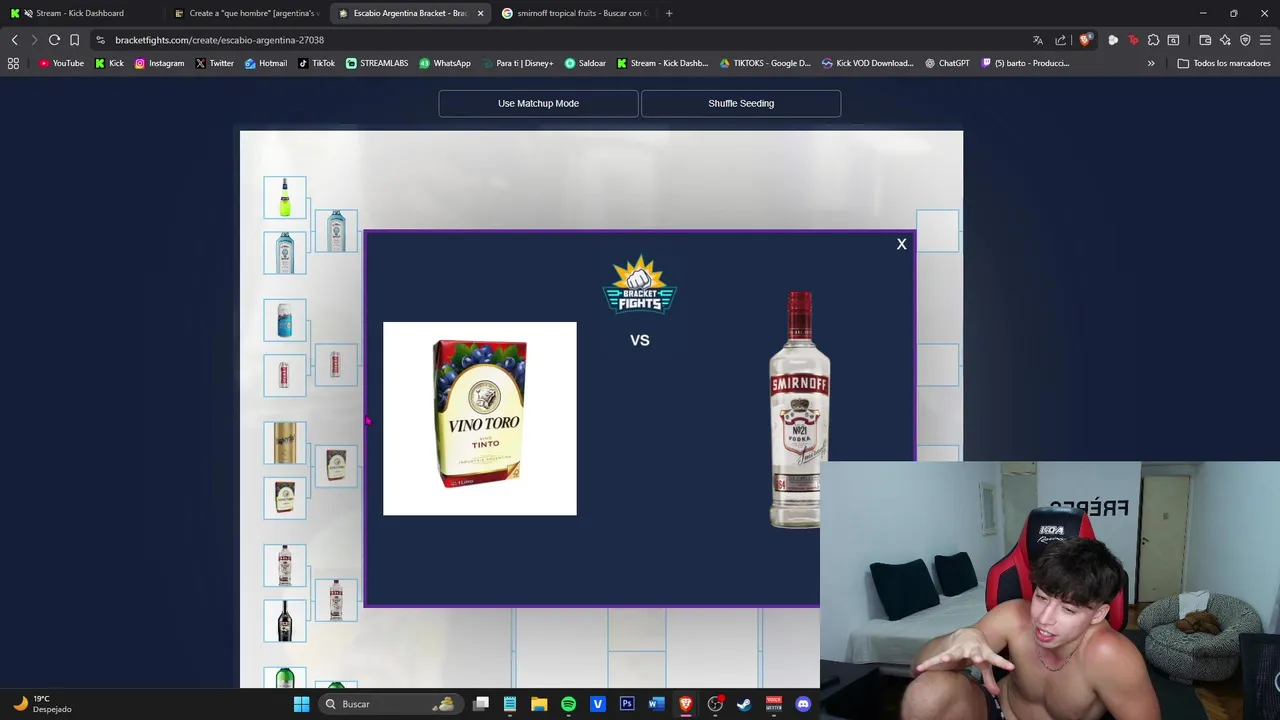Switch to the Create a "que hombre" tab

[x=244, y=13]
